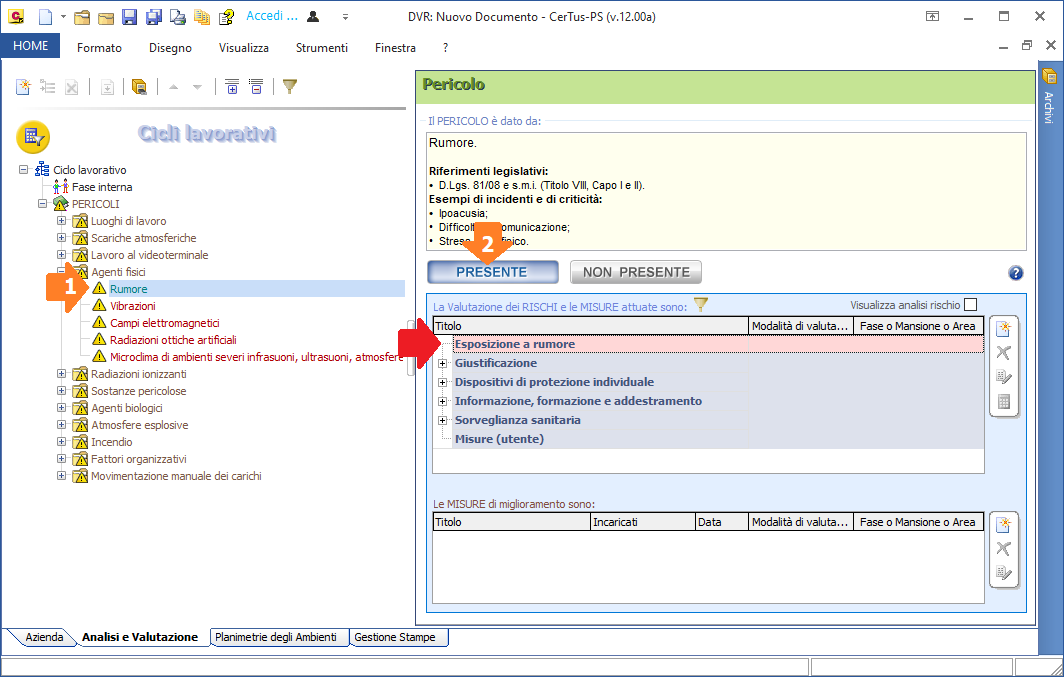The width and height of the screenshot is (1064, 677).
Task: Open a document using the open folder icon
Action: click(82, 17)
